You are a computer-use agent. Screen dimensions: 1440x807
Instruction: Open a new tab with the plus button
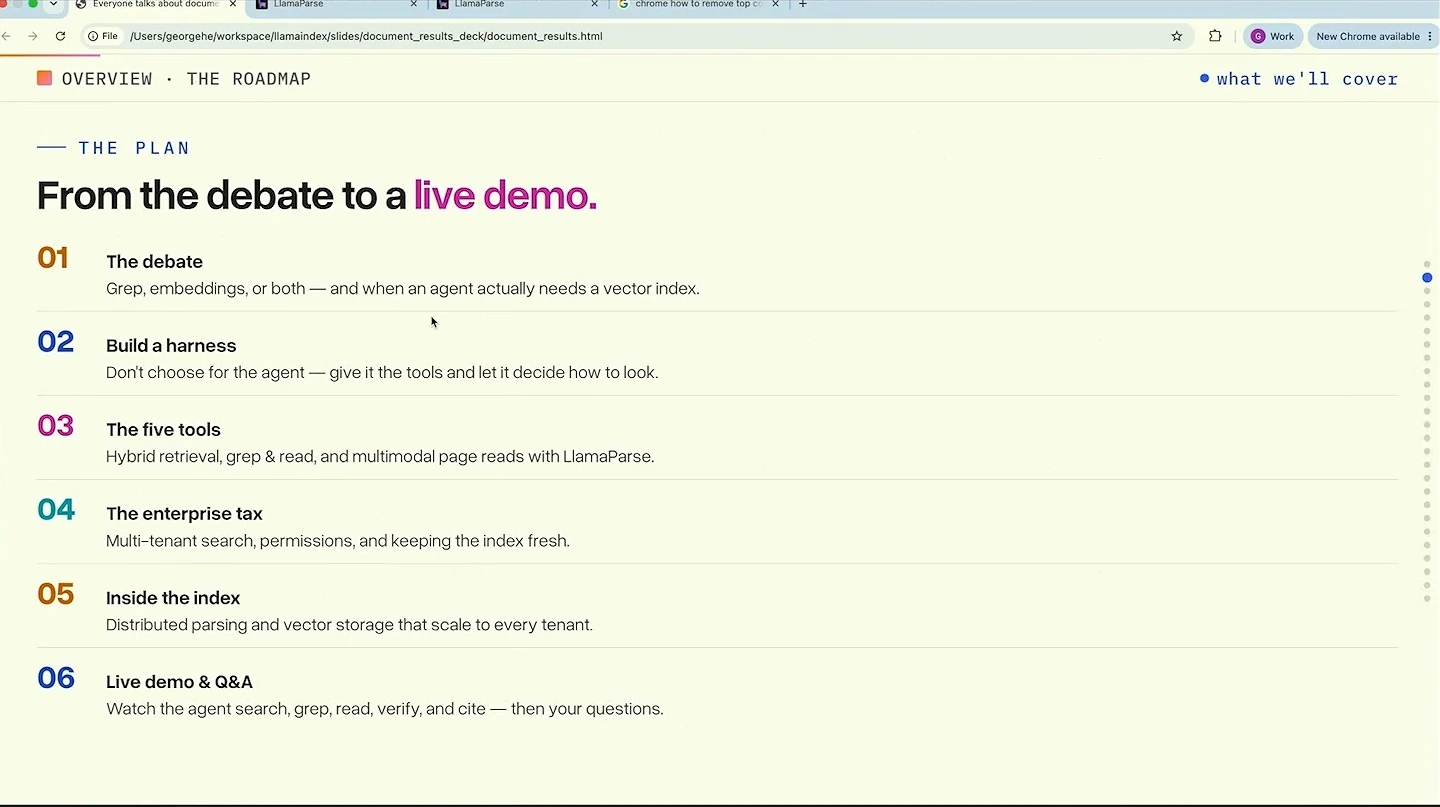802,5
